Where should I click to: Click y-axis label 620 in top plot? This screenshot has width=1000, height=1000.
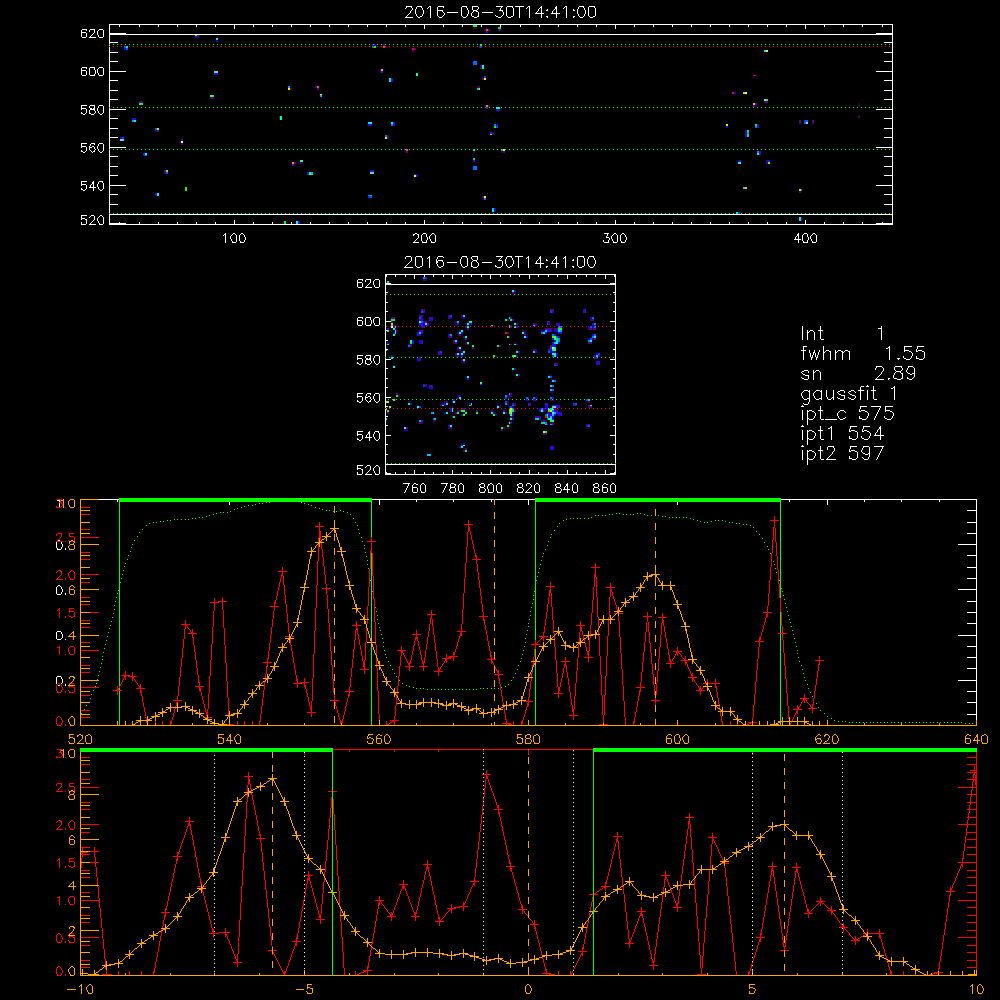[92, 34]
